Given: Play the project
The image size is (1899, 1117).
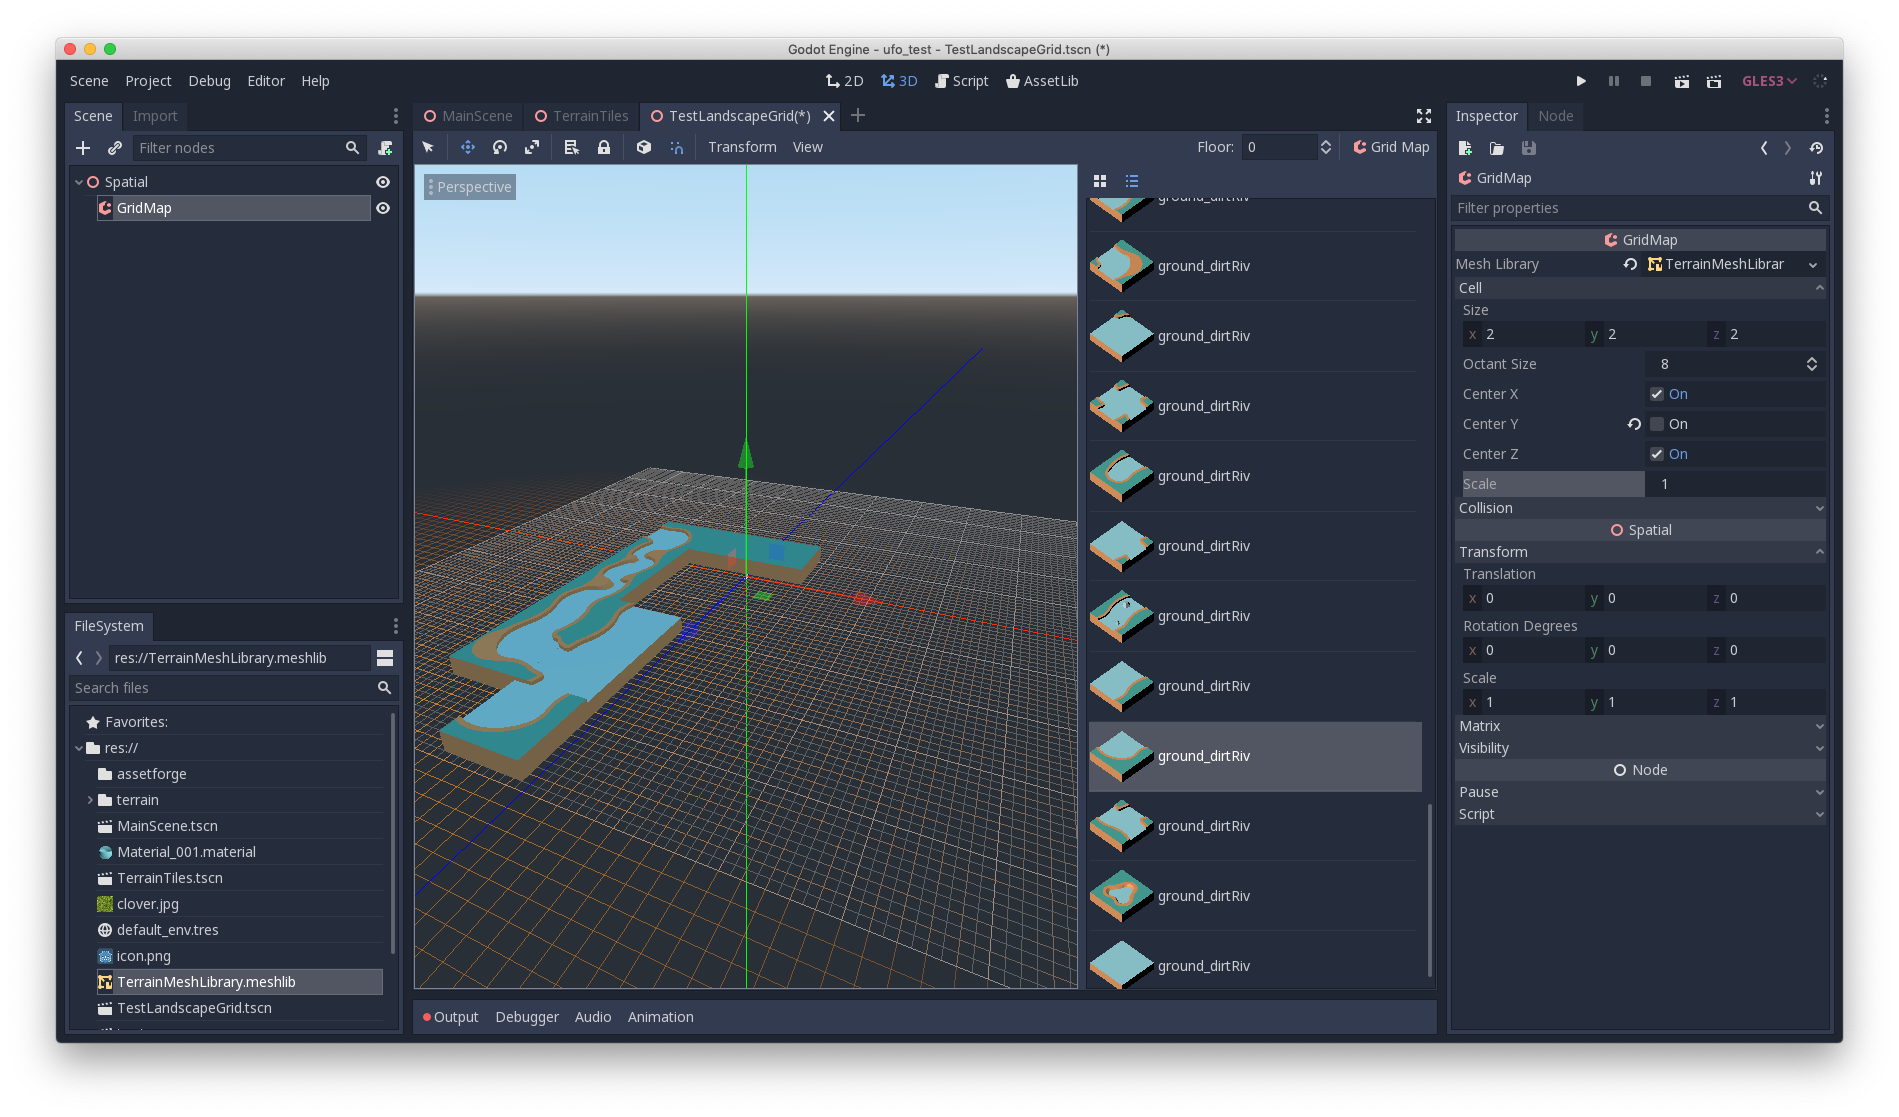Looking at the screenshot, I should [x=1581, y=81].
